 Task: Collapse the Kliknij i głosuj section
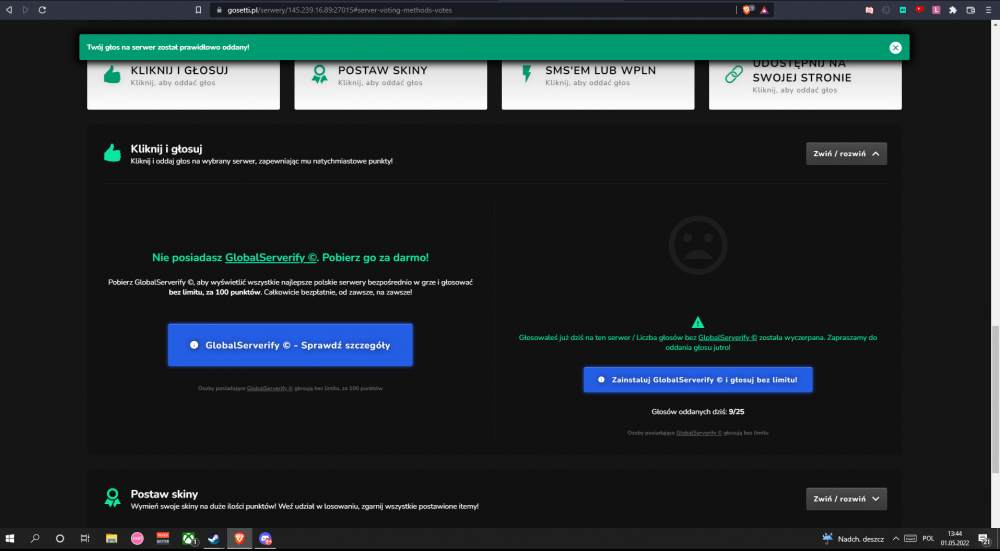[846, 154]
